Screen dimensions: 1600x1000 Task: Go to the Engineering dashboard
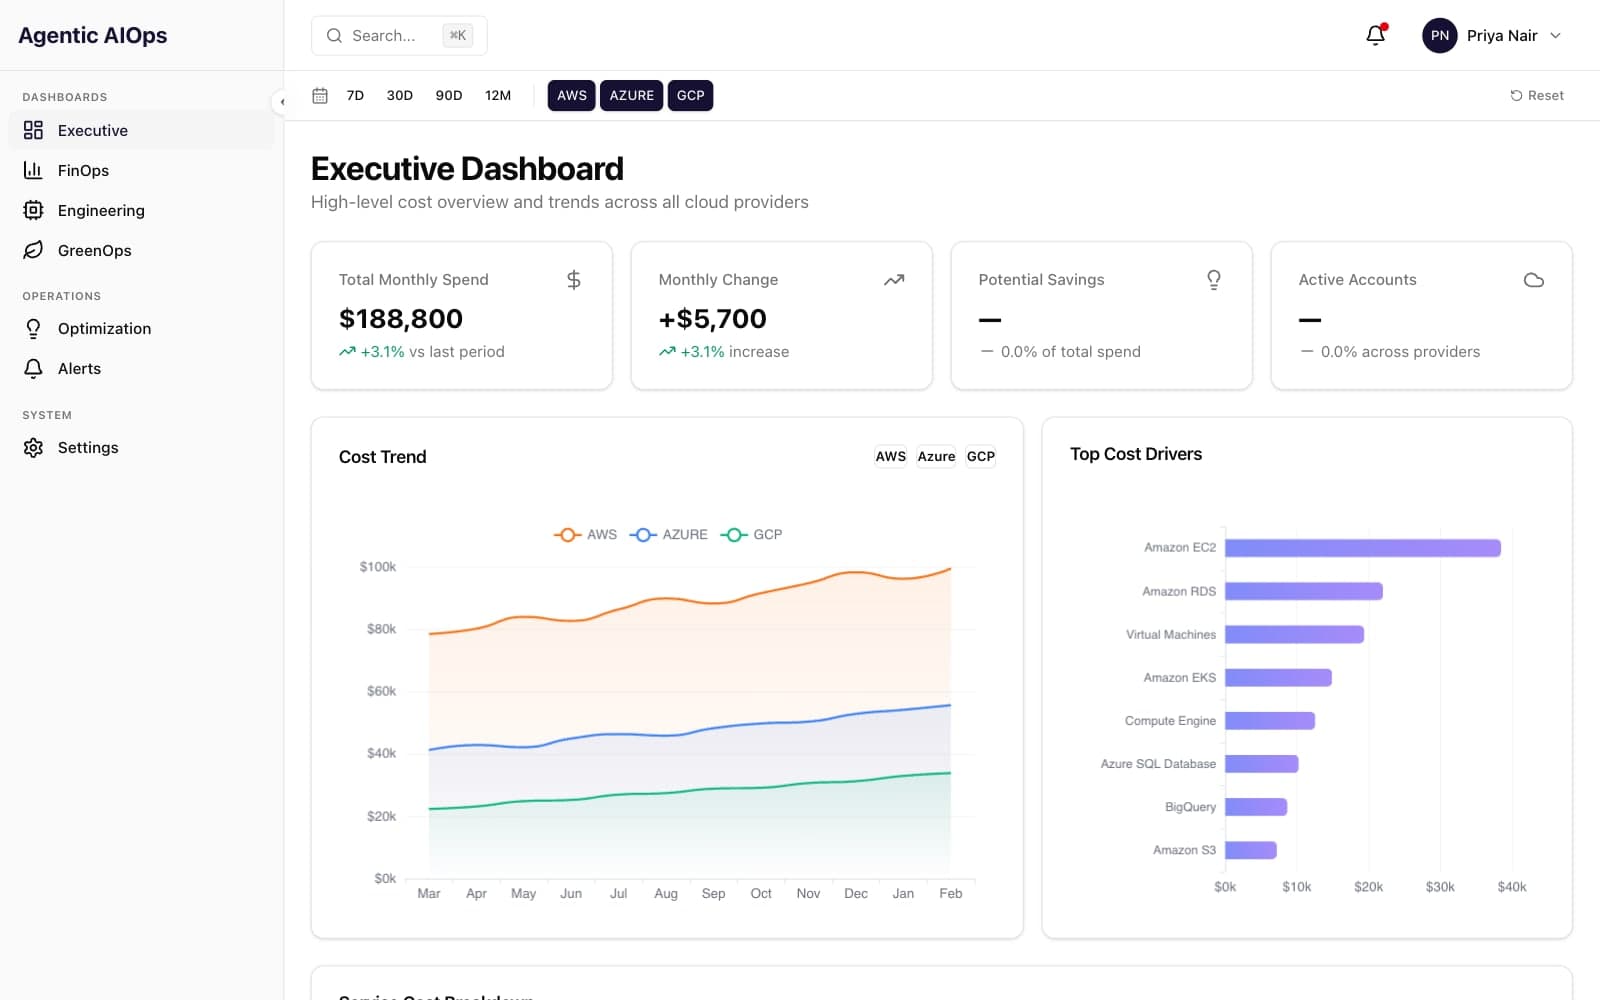click(141, 210)
